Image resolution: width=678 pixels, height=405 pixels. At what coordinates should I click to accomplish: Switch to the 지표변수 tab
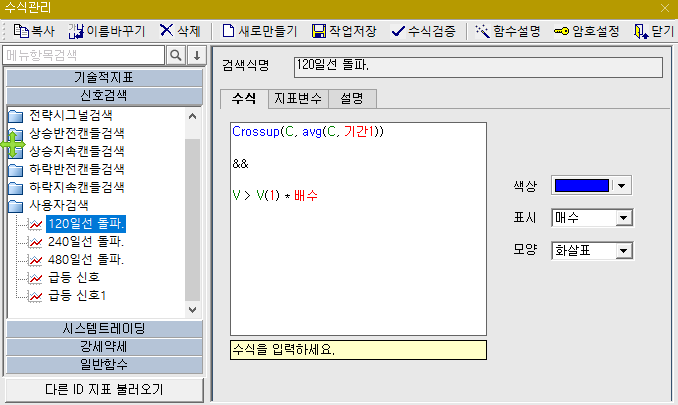(298, 99)
